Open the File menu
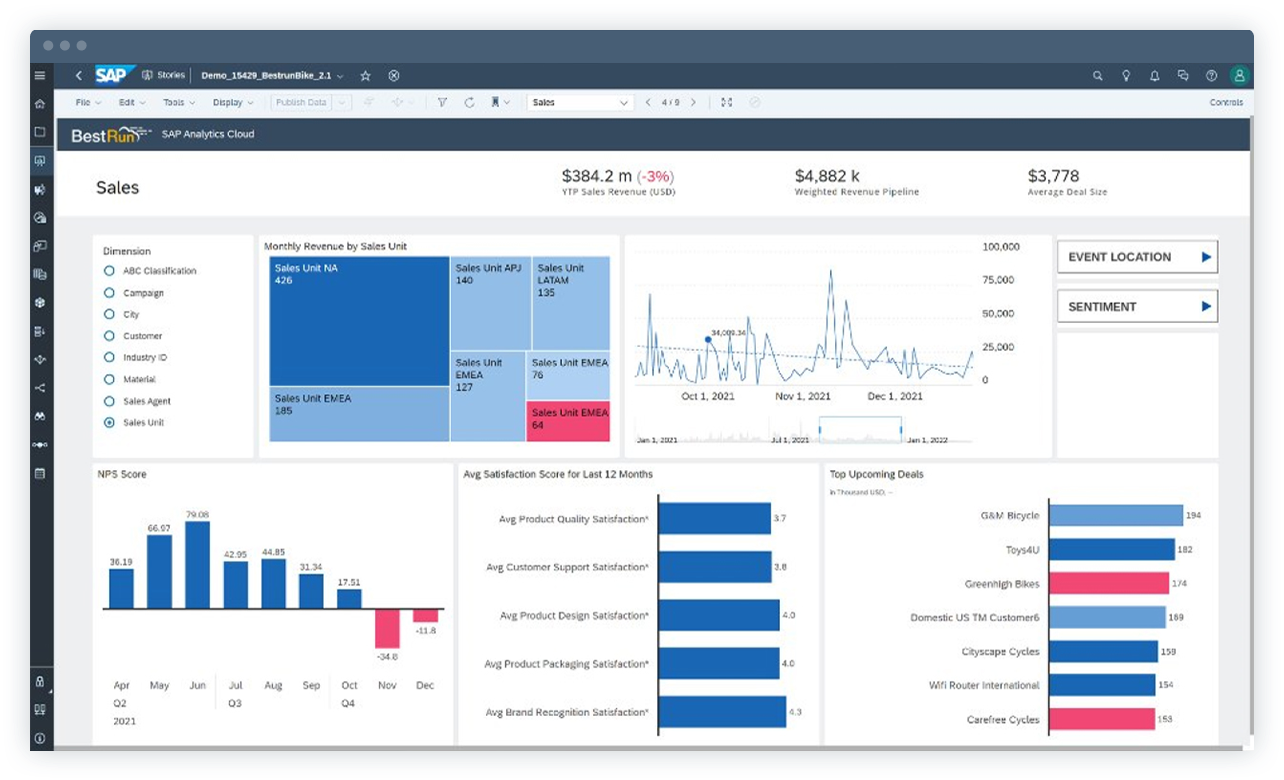1284x780 pixels. click(x=87, y=102)
